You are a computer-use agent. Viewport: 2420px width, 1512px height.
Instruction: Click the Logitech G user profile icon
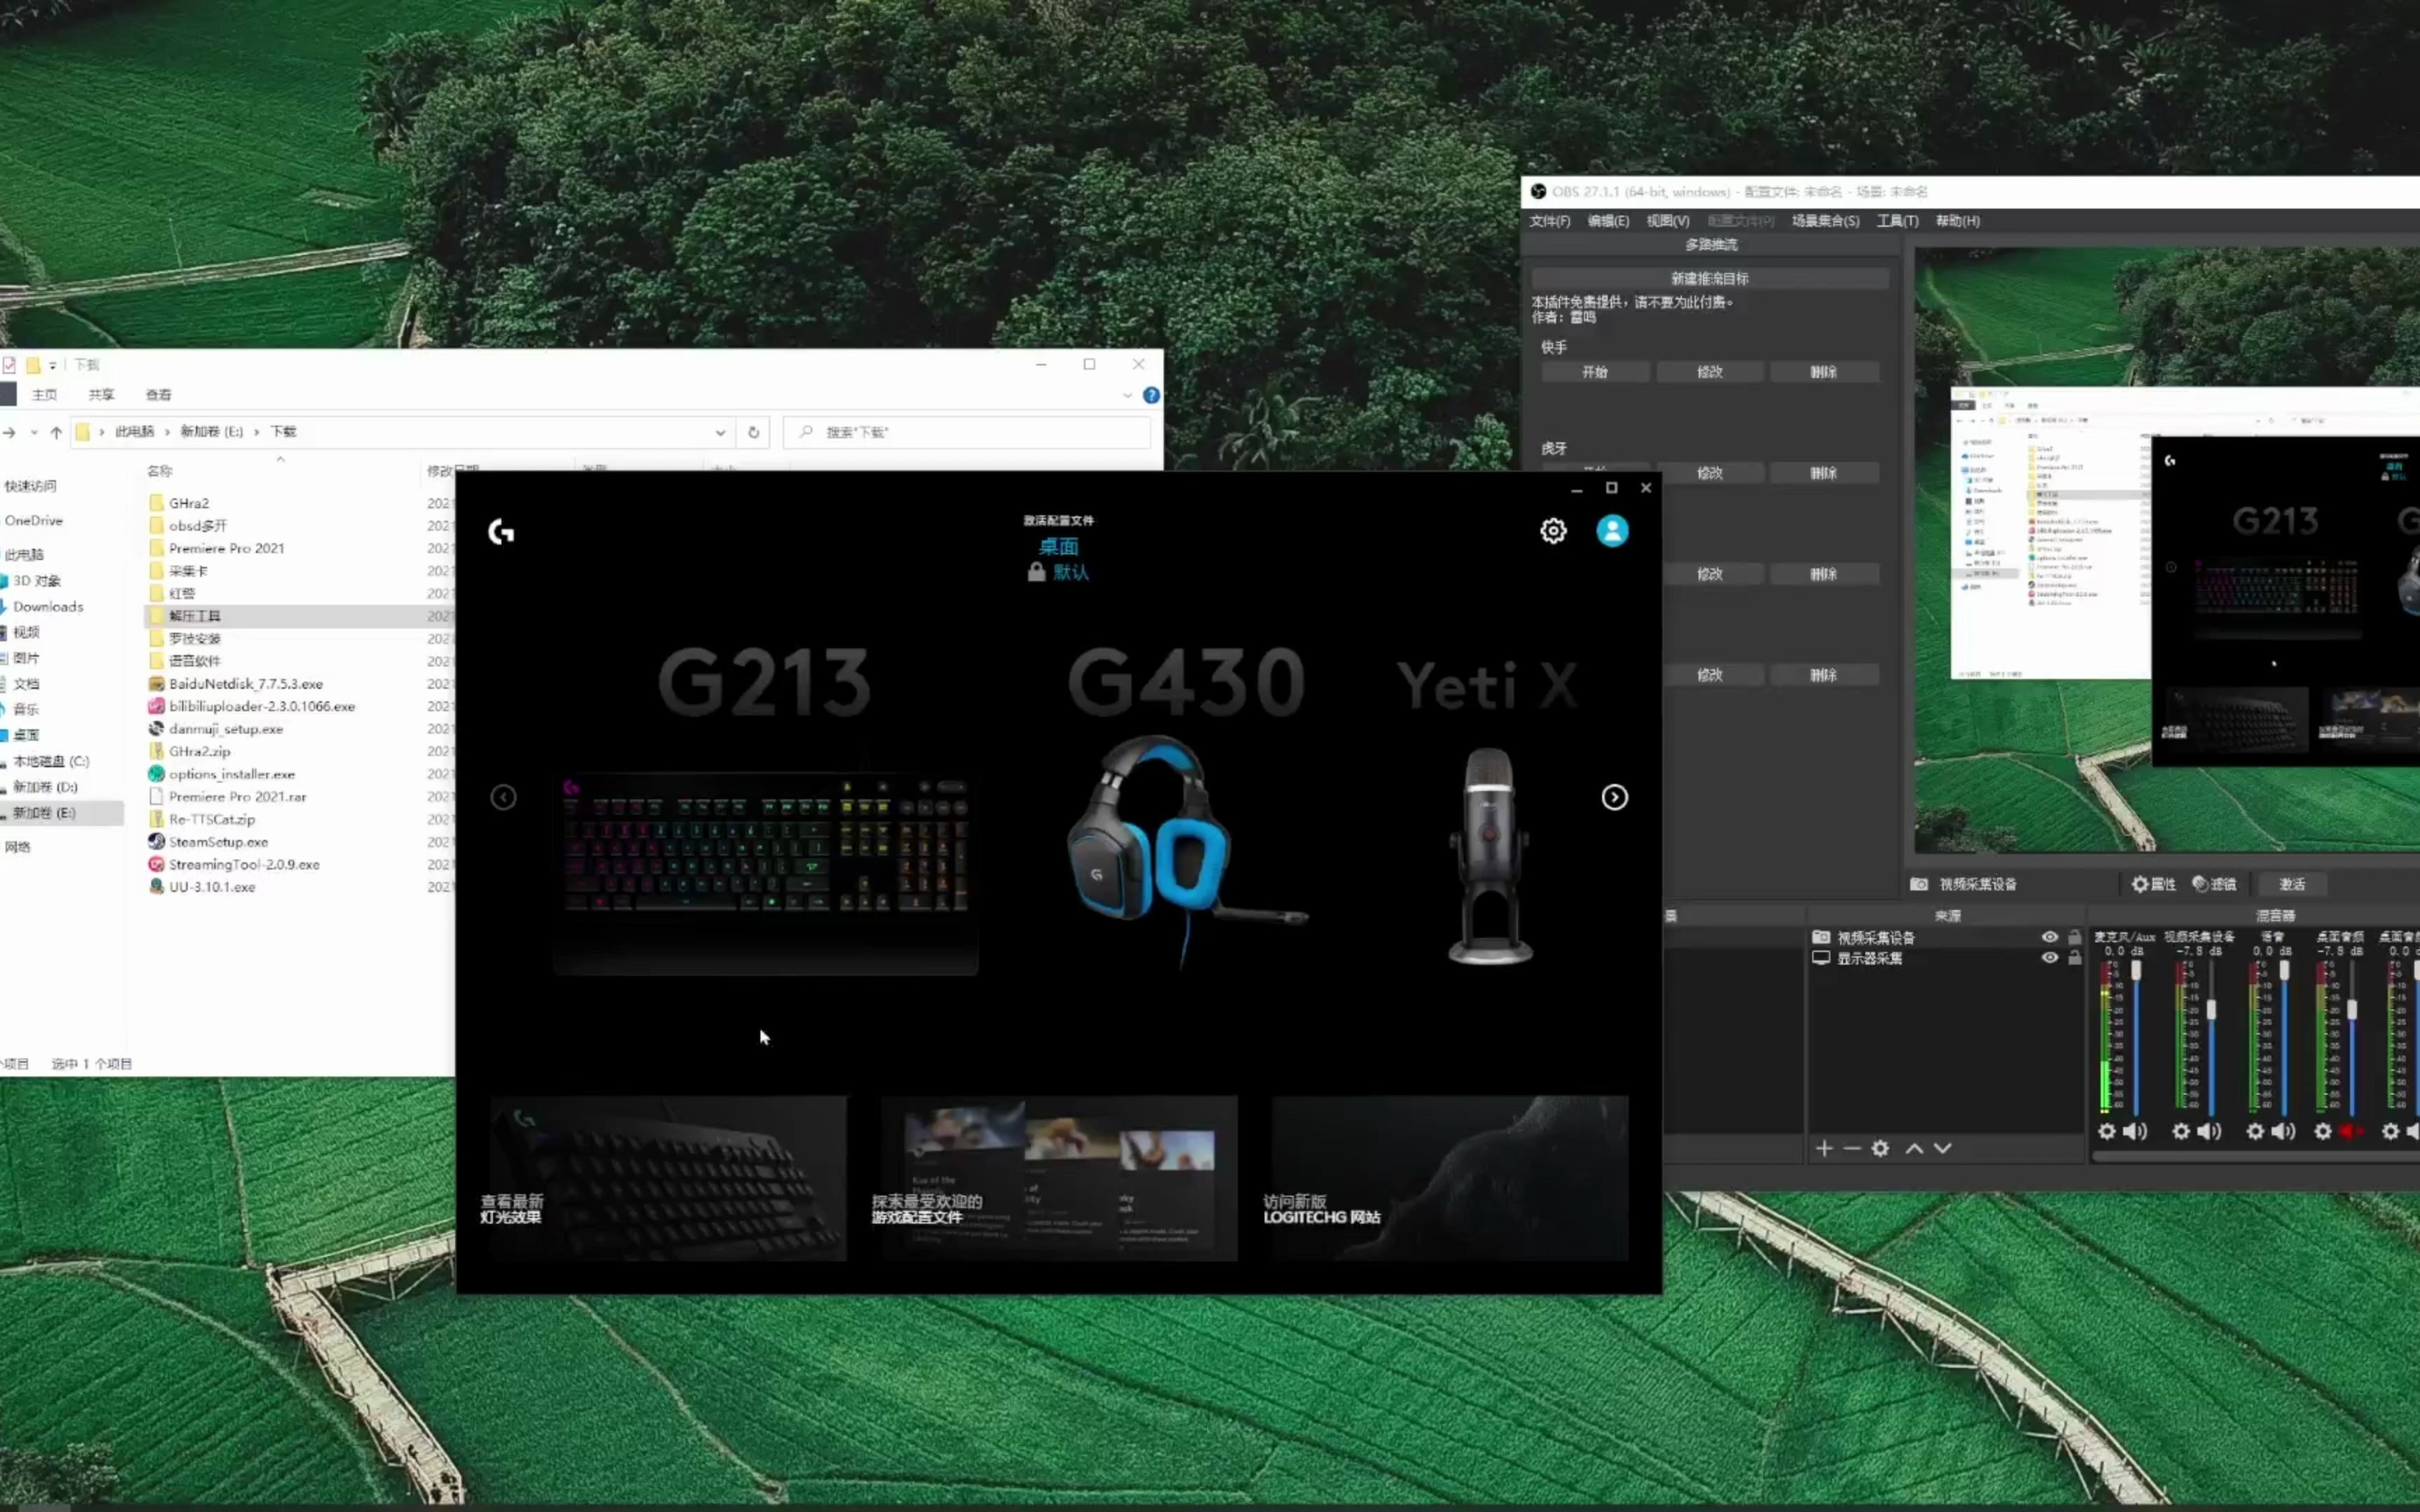(x=1610, y=529)
